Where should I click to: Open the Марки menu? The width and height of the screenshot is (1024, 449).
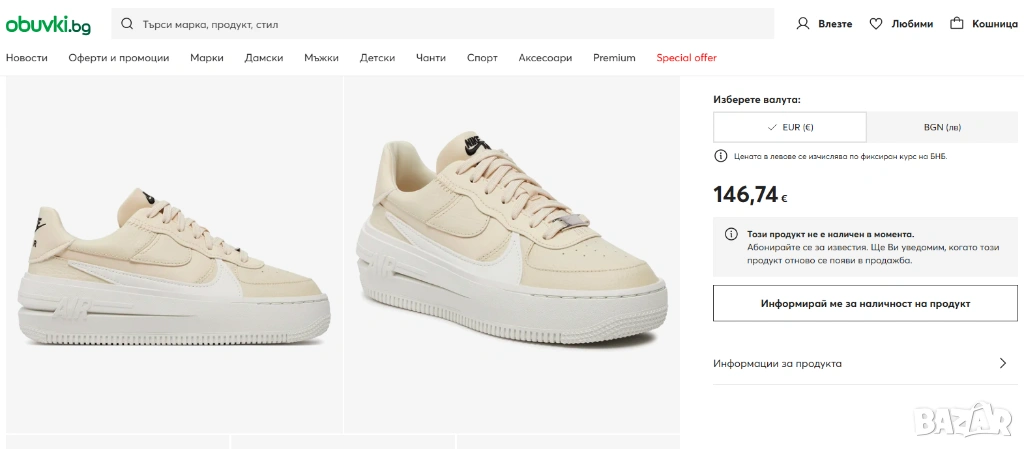tap(207, 58)
